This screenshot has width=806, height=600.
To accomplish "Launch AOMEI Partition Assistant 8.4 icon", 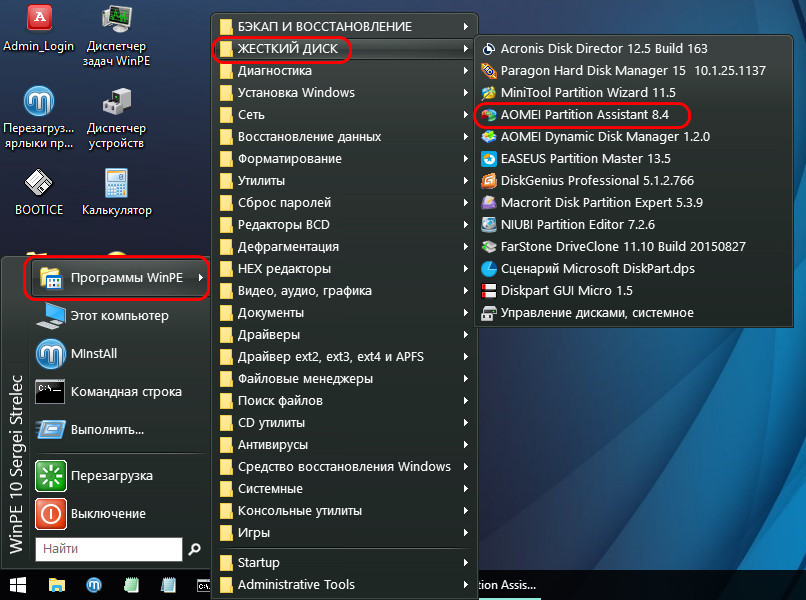I will [x=488, y=115].
